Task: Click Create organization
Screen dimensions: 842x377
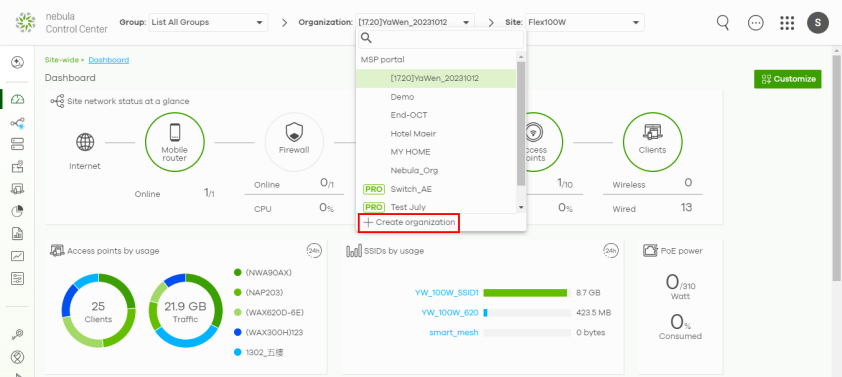Action: [x=409, y=222]
